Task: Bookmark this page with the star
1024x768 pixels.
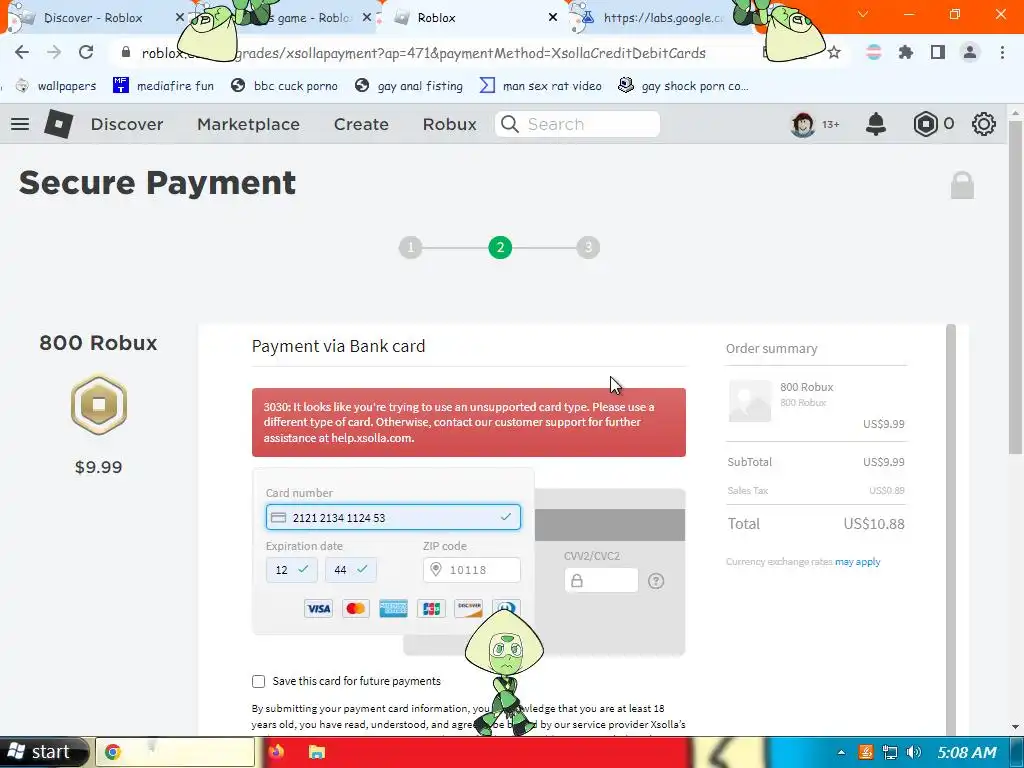Action: (x=834, y=52)
